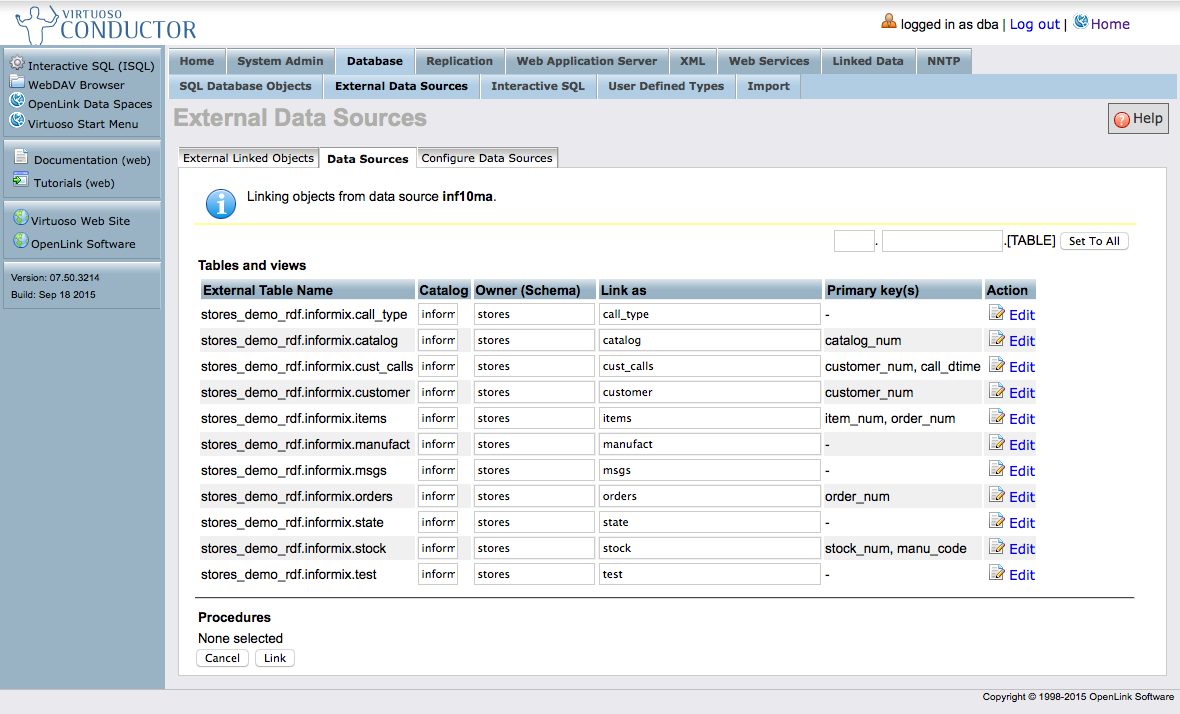
Task: Click the Link as field for customer
Action: (709, 392)
